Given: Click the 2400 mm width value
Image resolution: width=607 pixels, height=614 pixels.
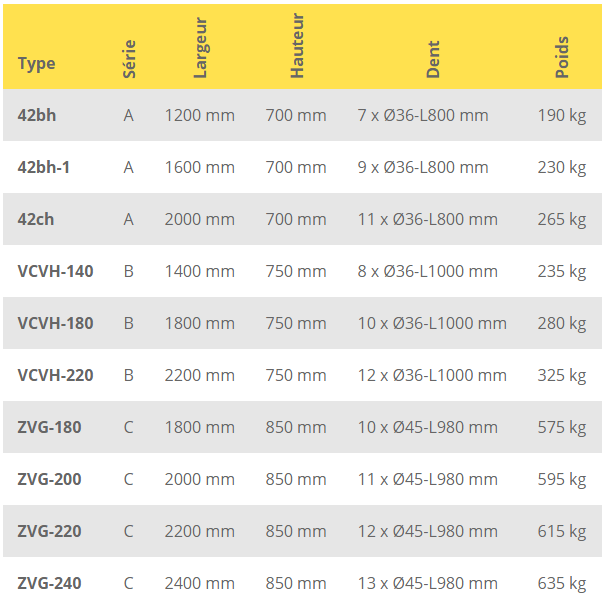Looking at the screenshot, I should tap(200, 584).
